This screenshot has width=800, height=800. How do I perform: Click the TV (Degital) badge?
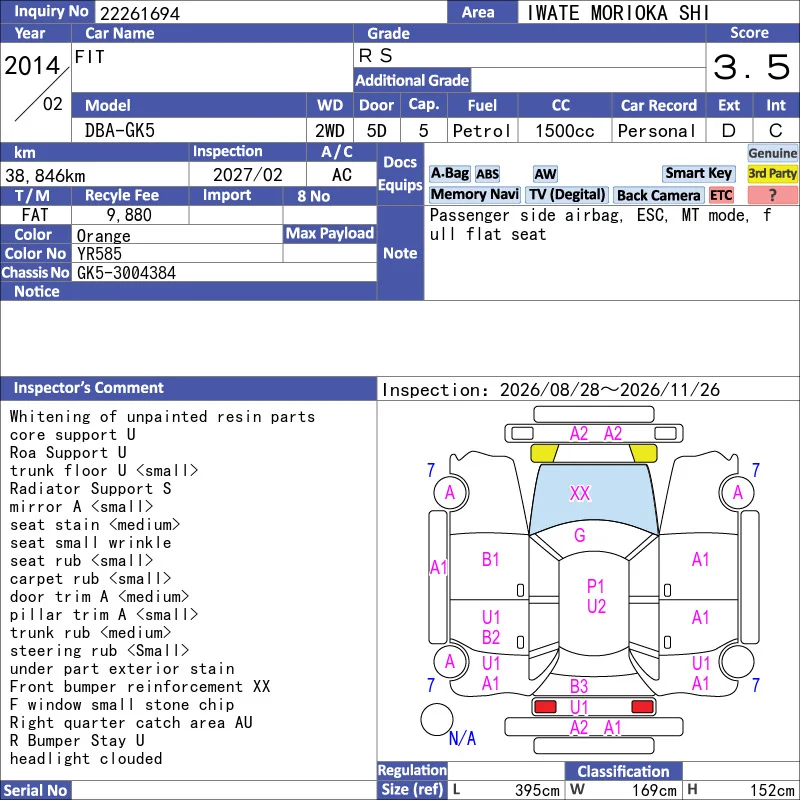pos(567,195)
